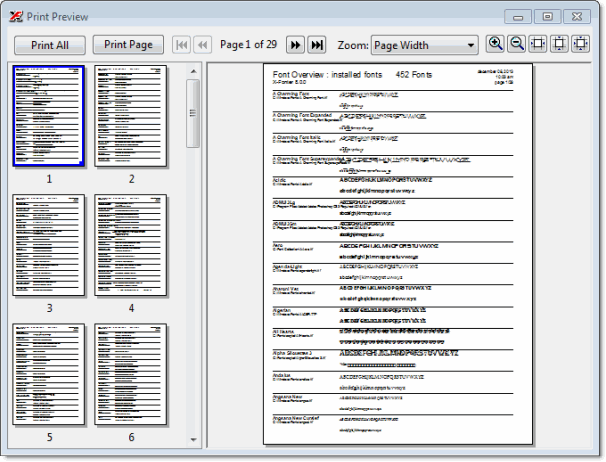This screenshot has width=606, height=462.
Task: Click the Algerian font entry in preview
Action: (x=393, y=315)
